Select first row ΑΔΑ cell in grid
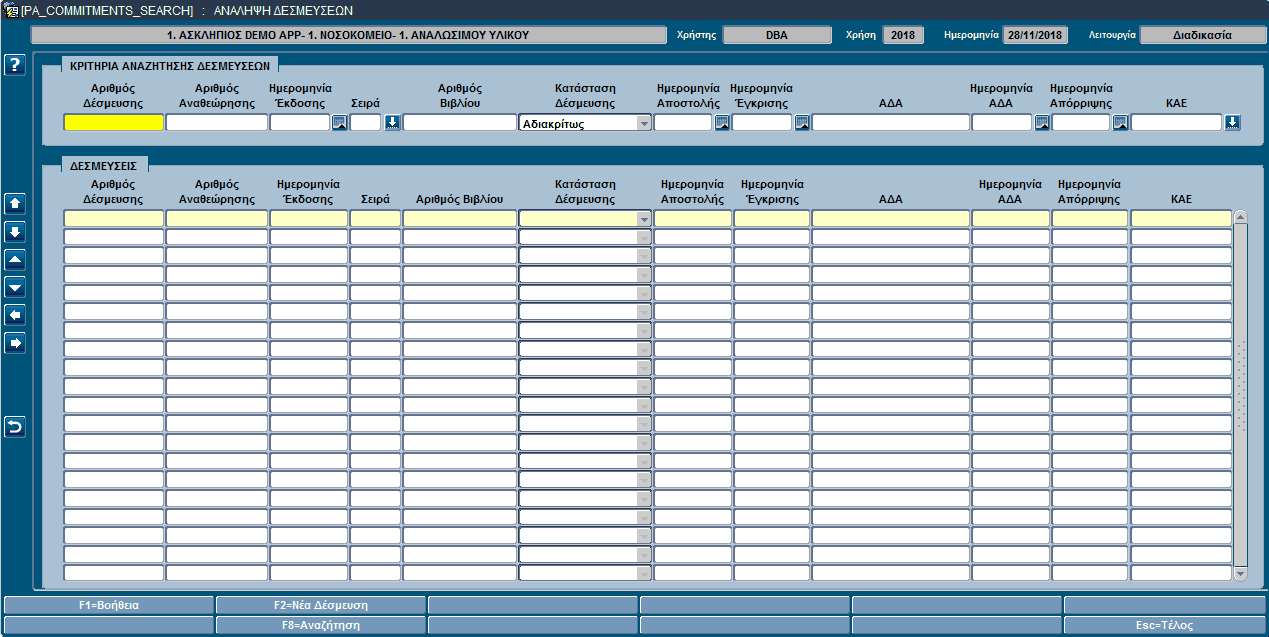Viewport: 1269px width, 637px height. [891, 218]
